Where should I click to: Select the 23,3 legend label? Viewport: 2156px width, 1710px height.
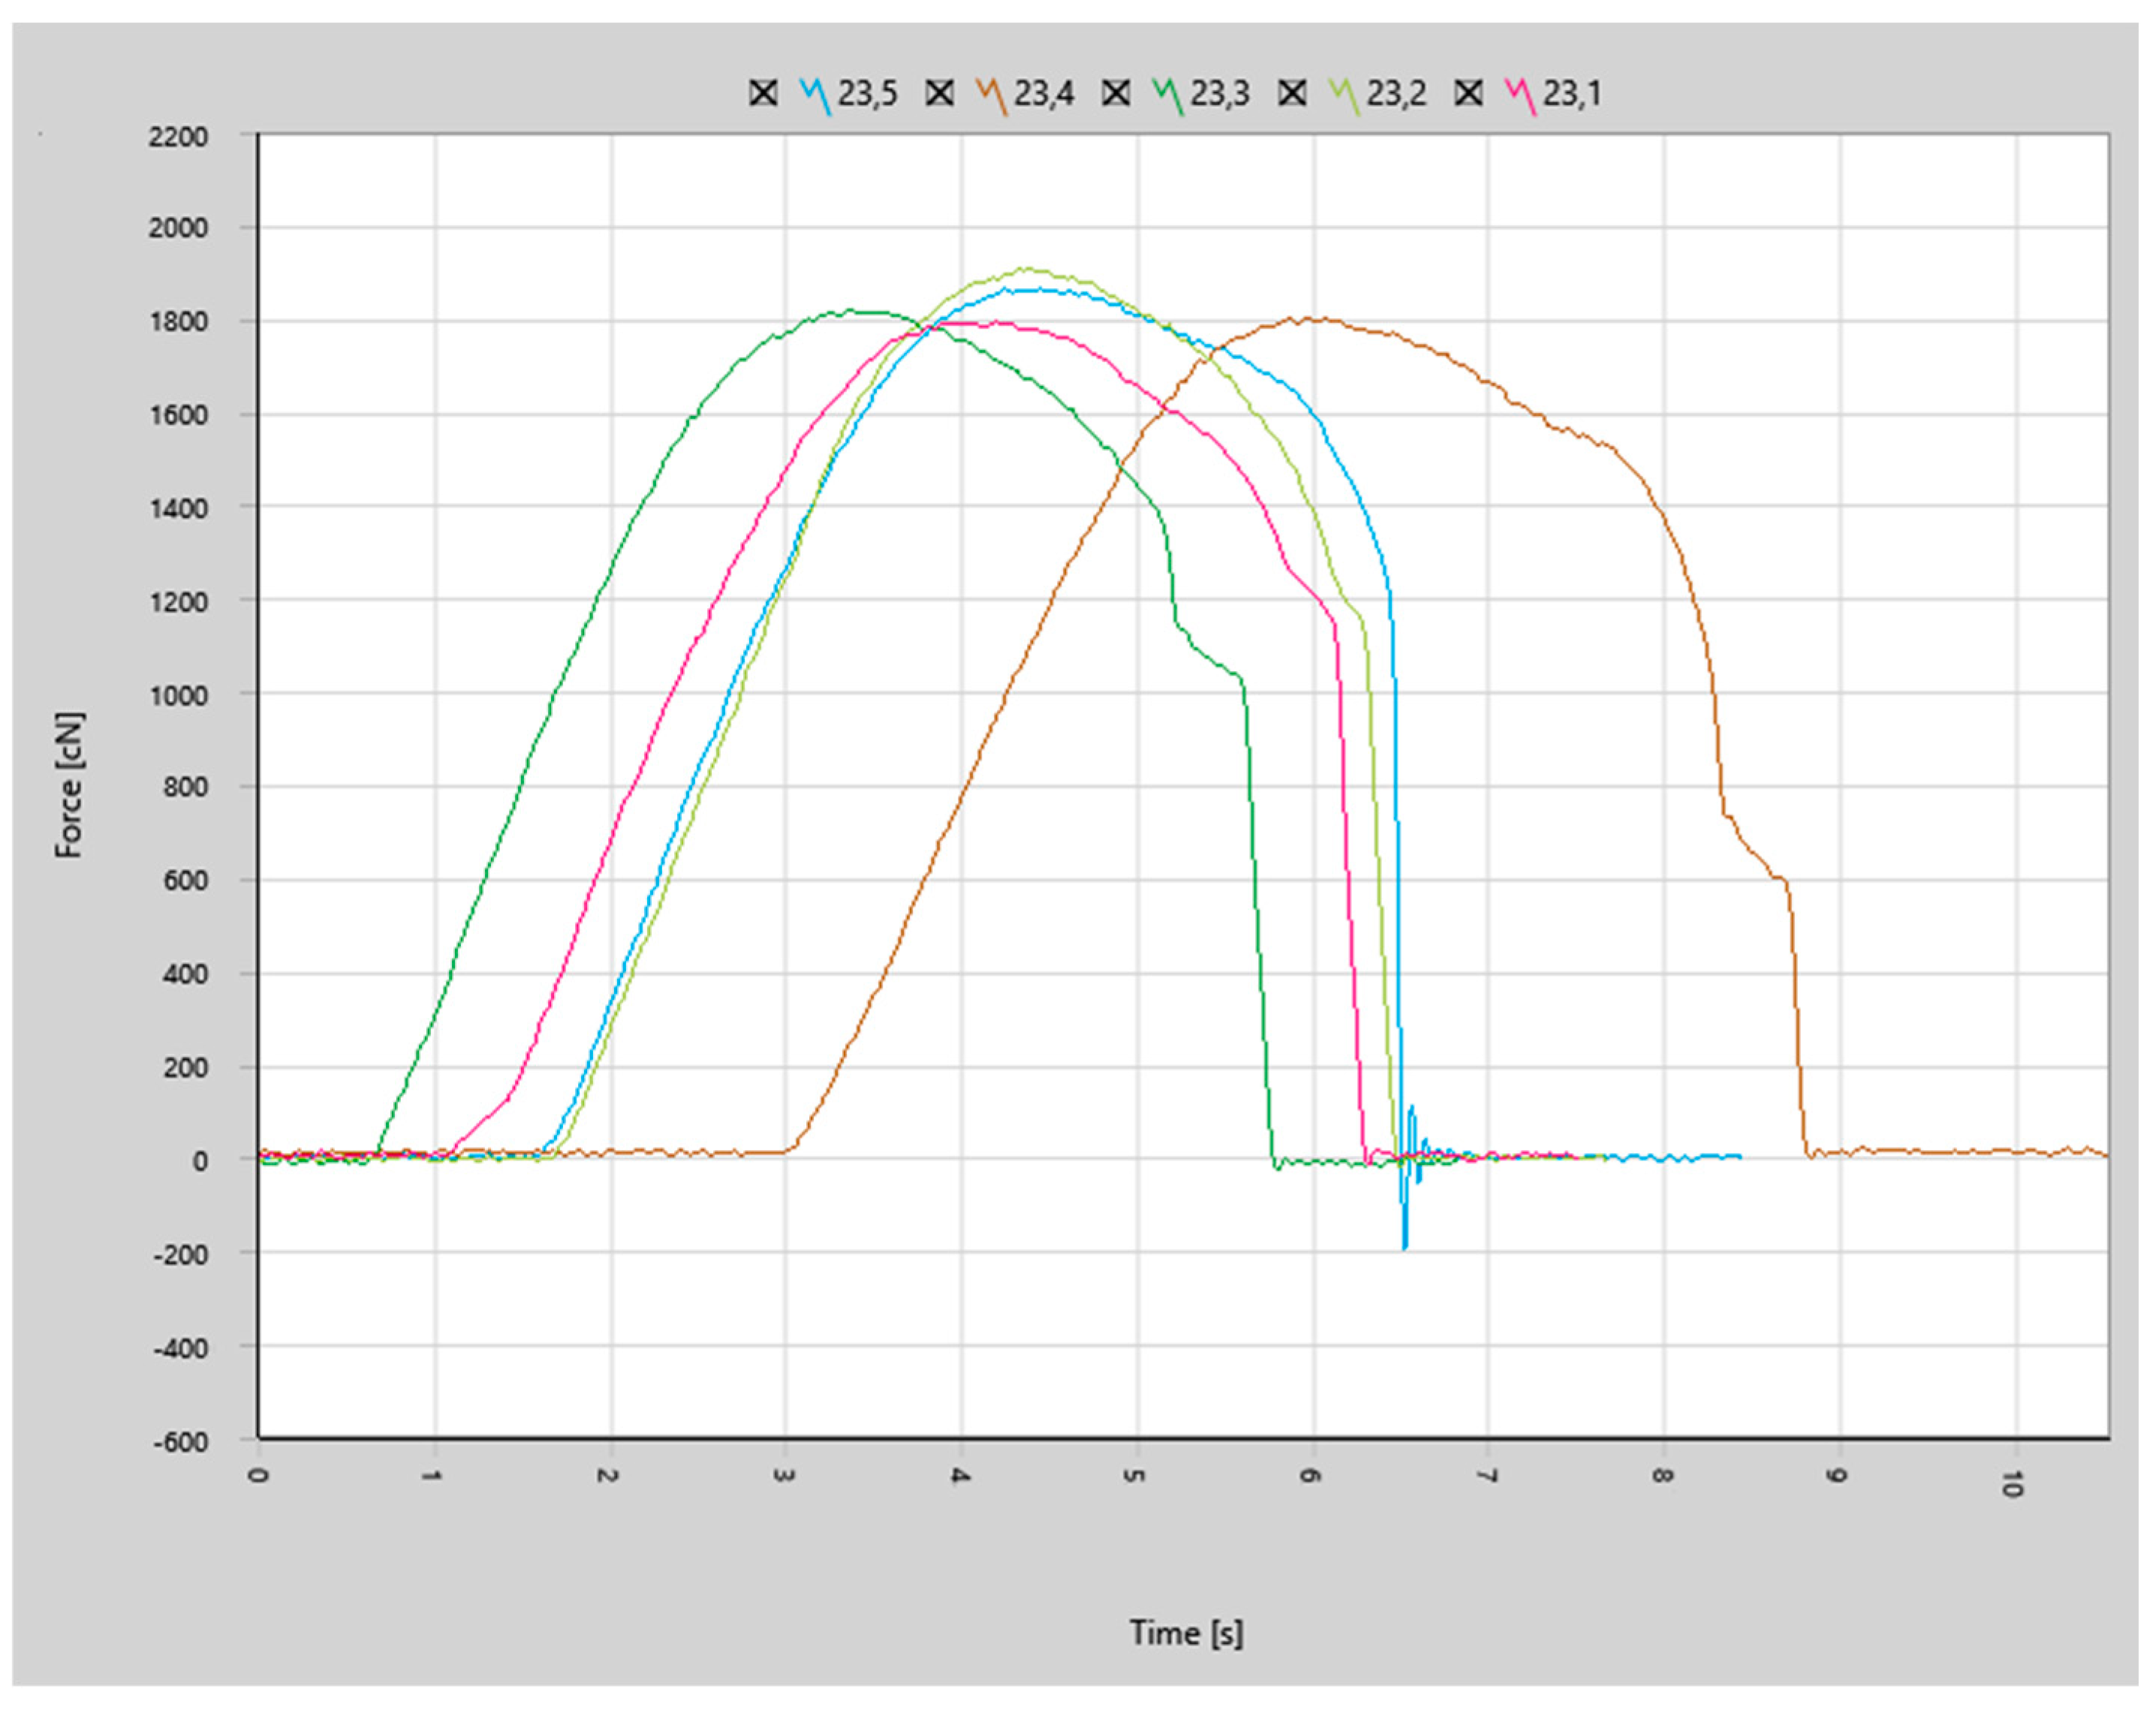pyautogui.click(x=1219, y=93)
